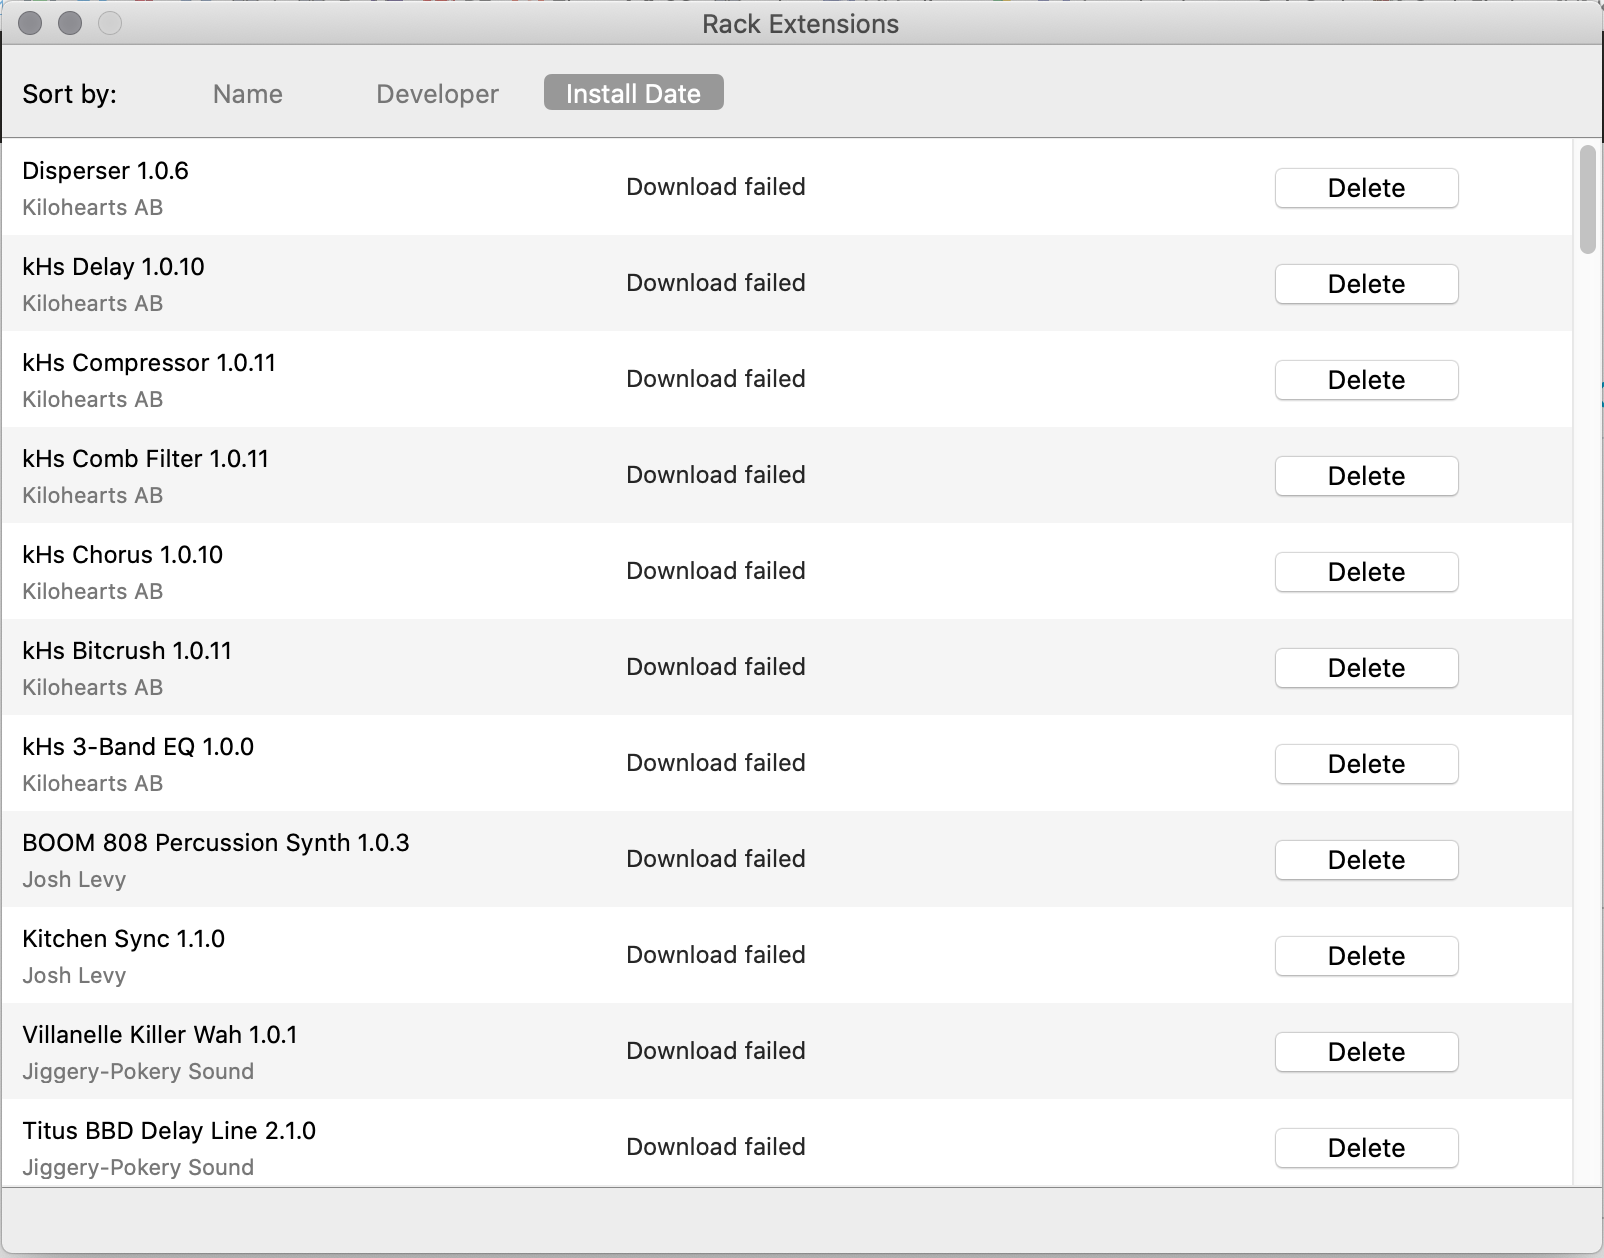Click Josh Levy developer under BOOM 808
1604x1258 pixels.
click(x=74, y=880)
